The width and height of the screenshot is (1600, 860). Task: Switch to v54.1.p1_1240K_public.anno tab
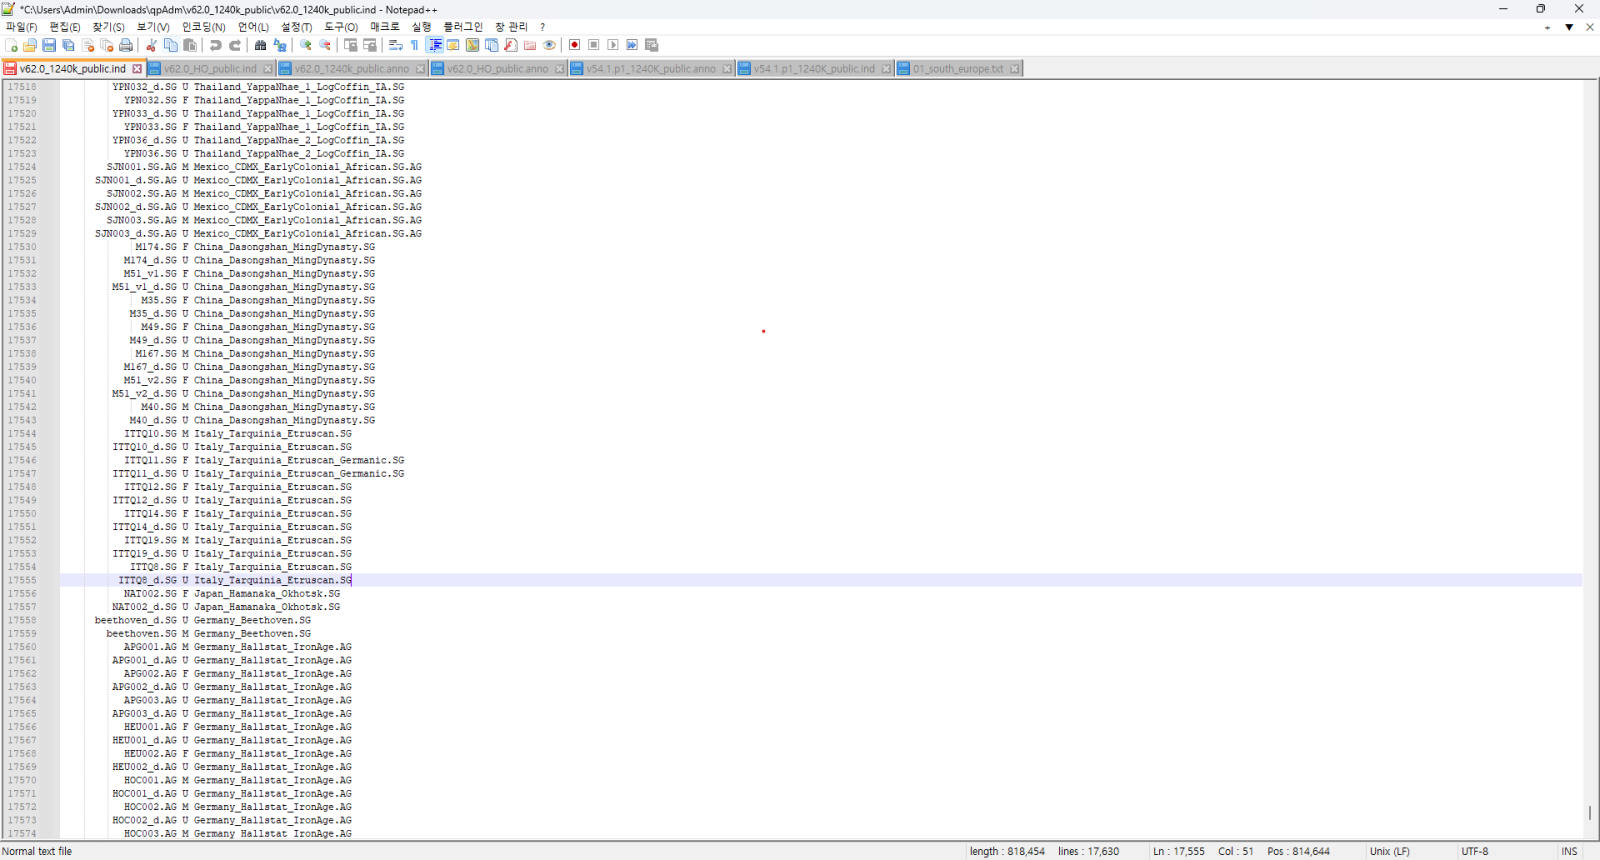(x=651, y=69)
